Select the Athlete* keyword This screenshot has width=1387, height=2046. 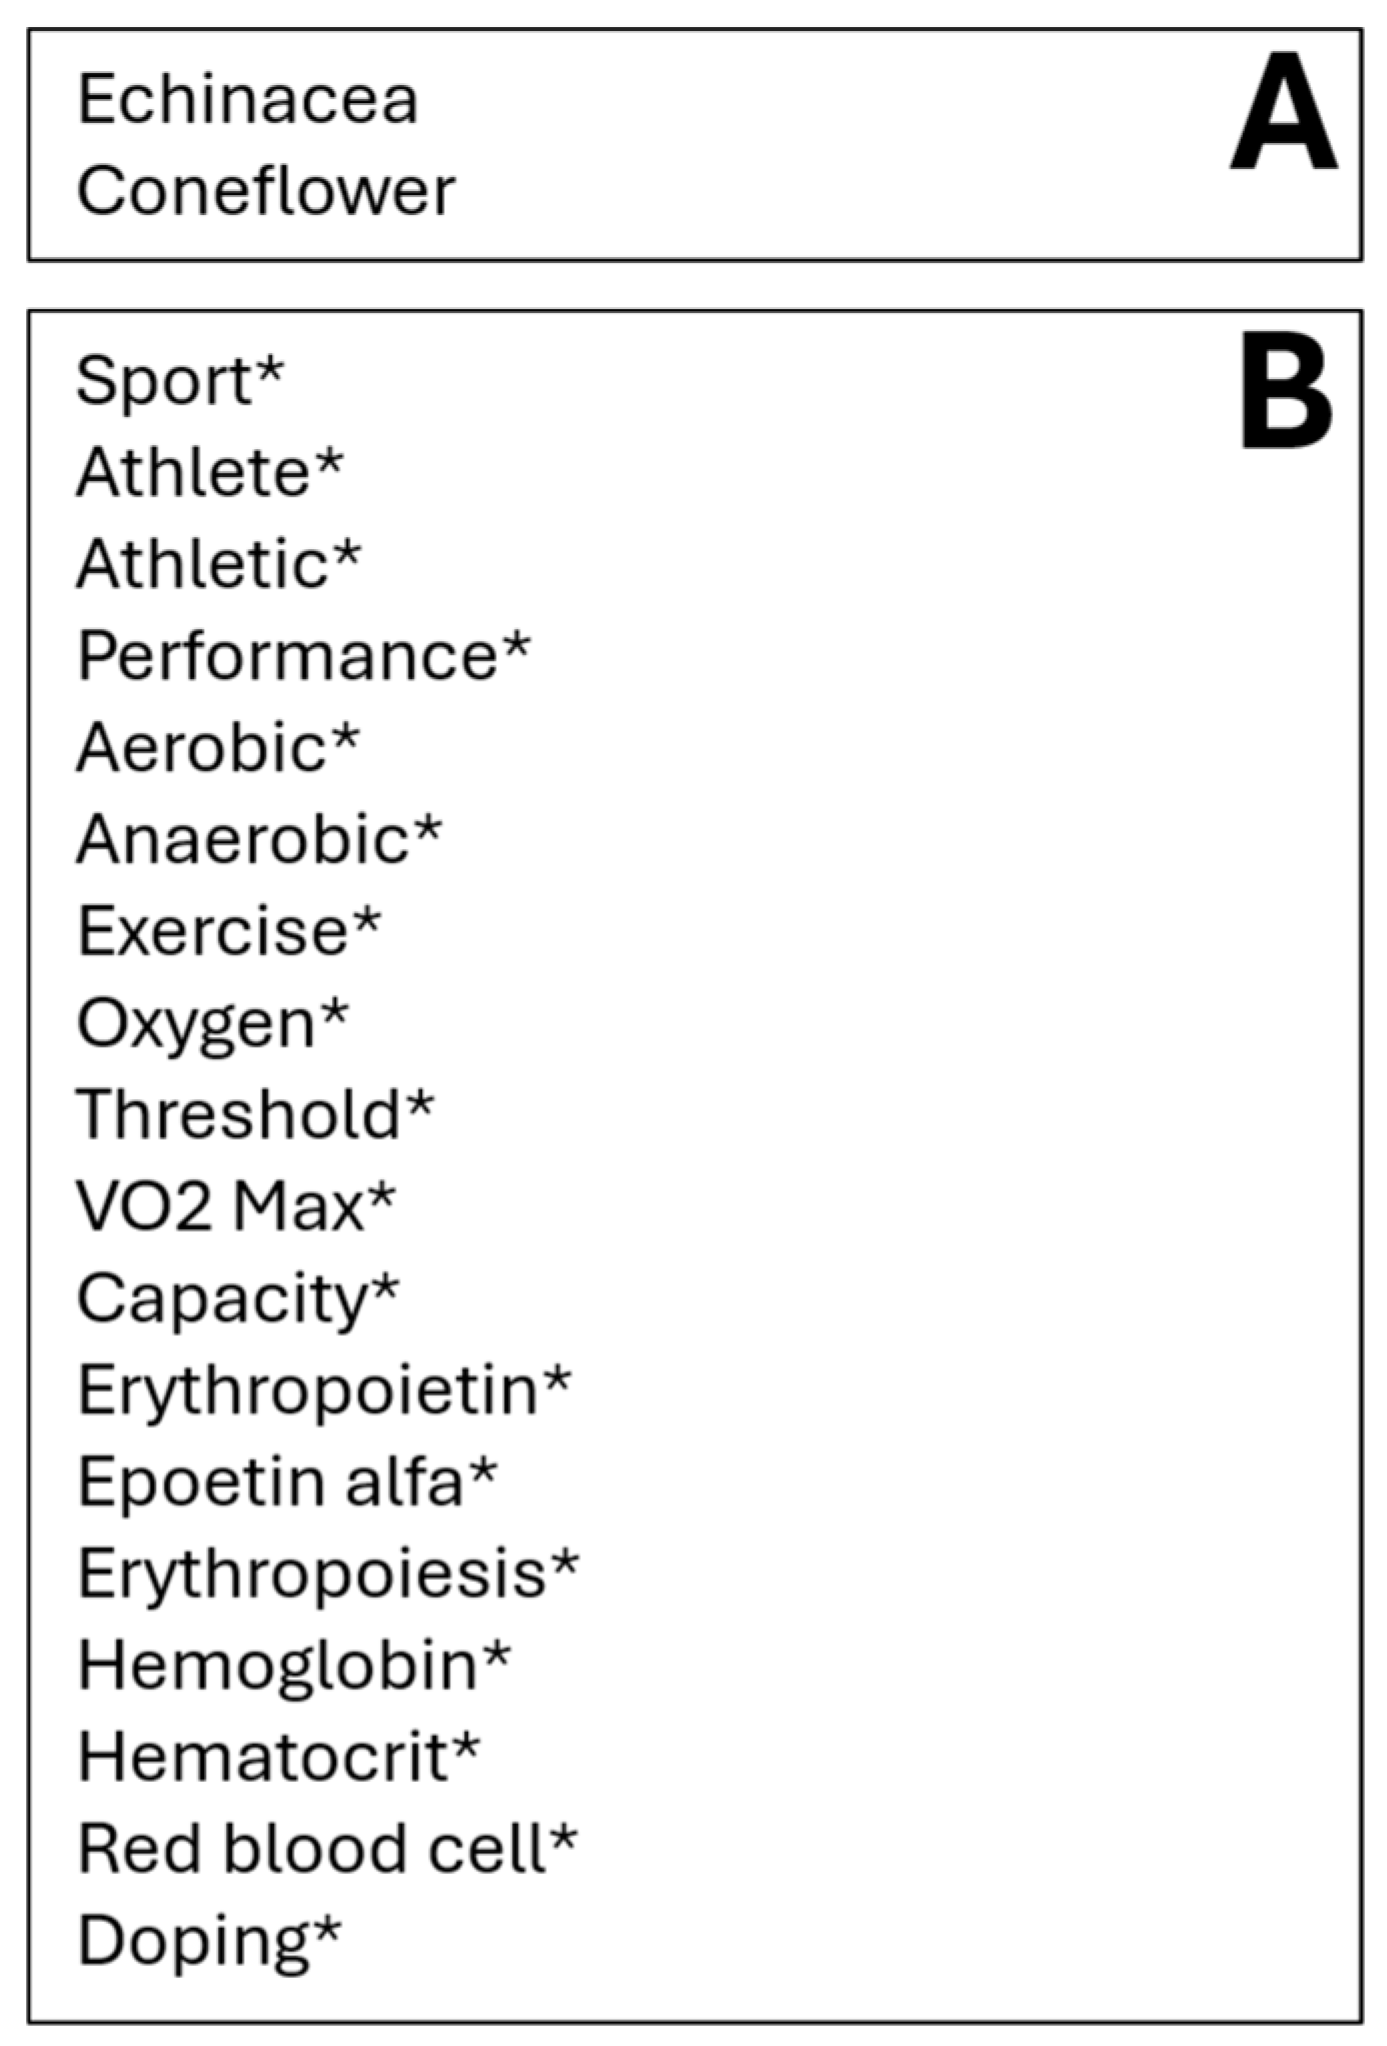pos(210,472)
